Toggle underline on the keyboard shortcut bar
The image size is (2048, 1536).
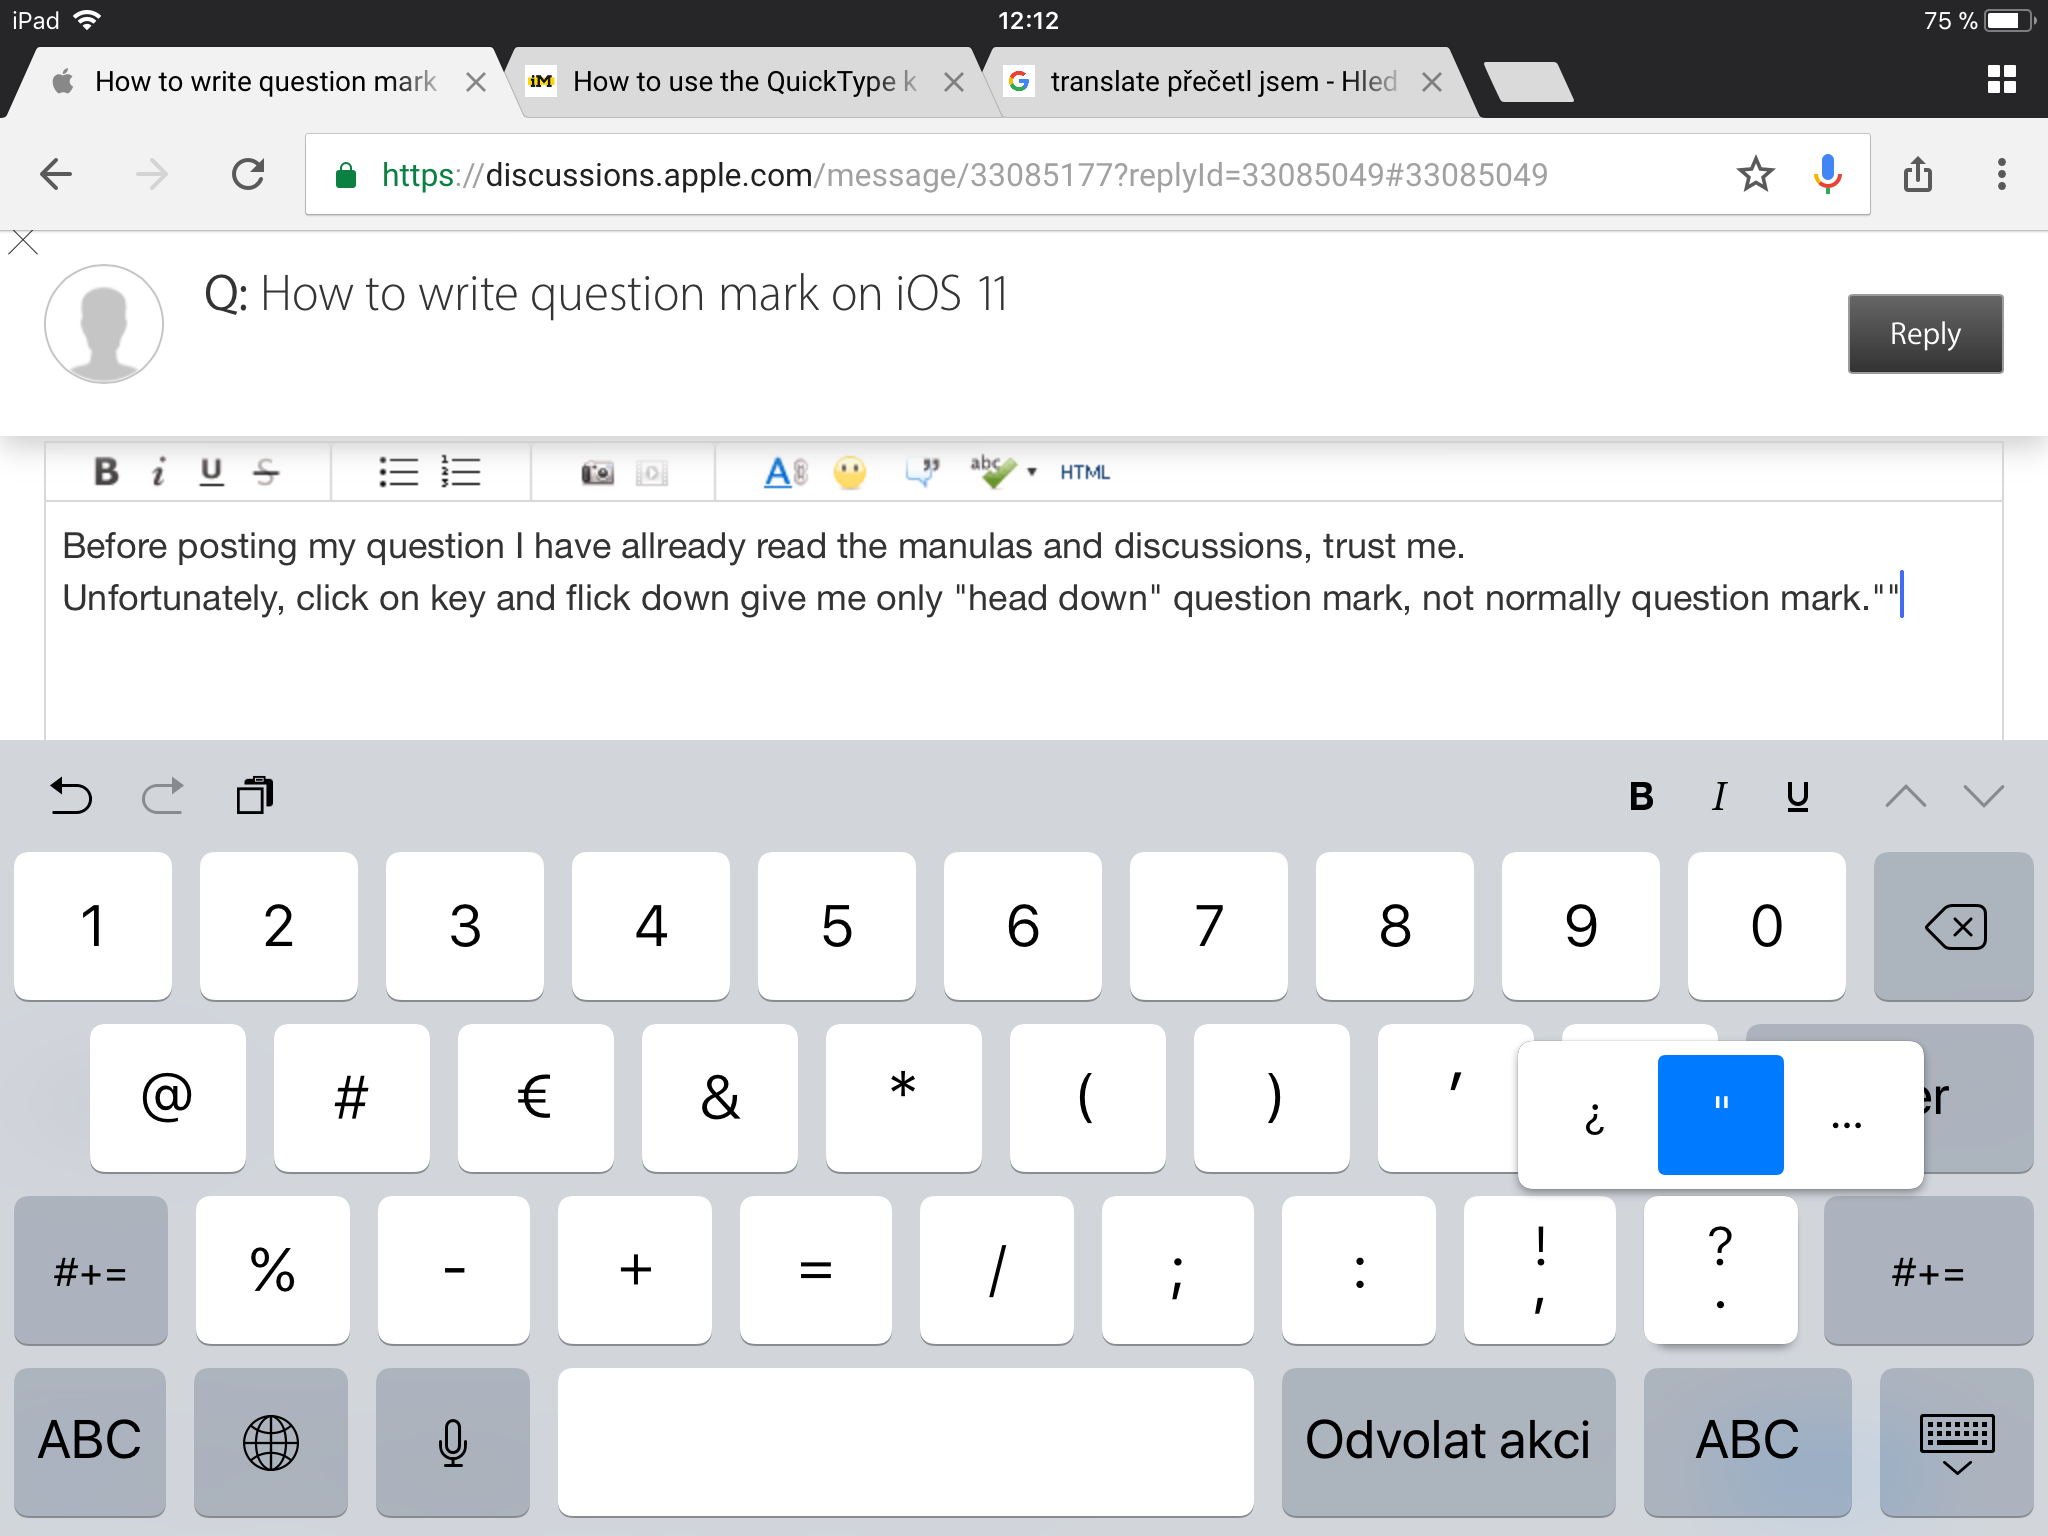[x=1797, y=796]
